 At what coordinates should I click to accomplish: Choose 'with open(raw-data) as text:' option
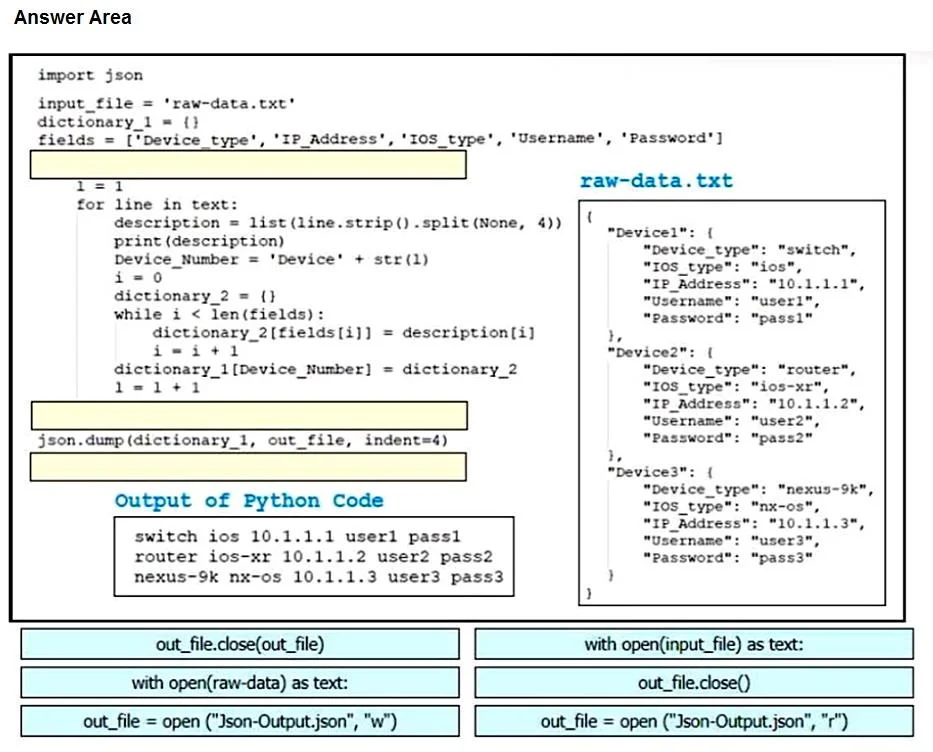(x=240, y=682)
